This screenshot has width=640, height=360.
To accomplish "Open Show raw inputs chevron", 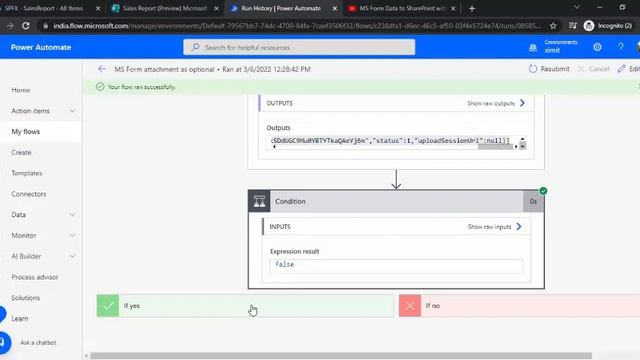I will pos(519,227).
